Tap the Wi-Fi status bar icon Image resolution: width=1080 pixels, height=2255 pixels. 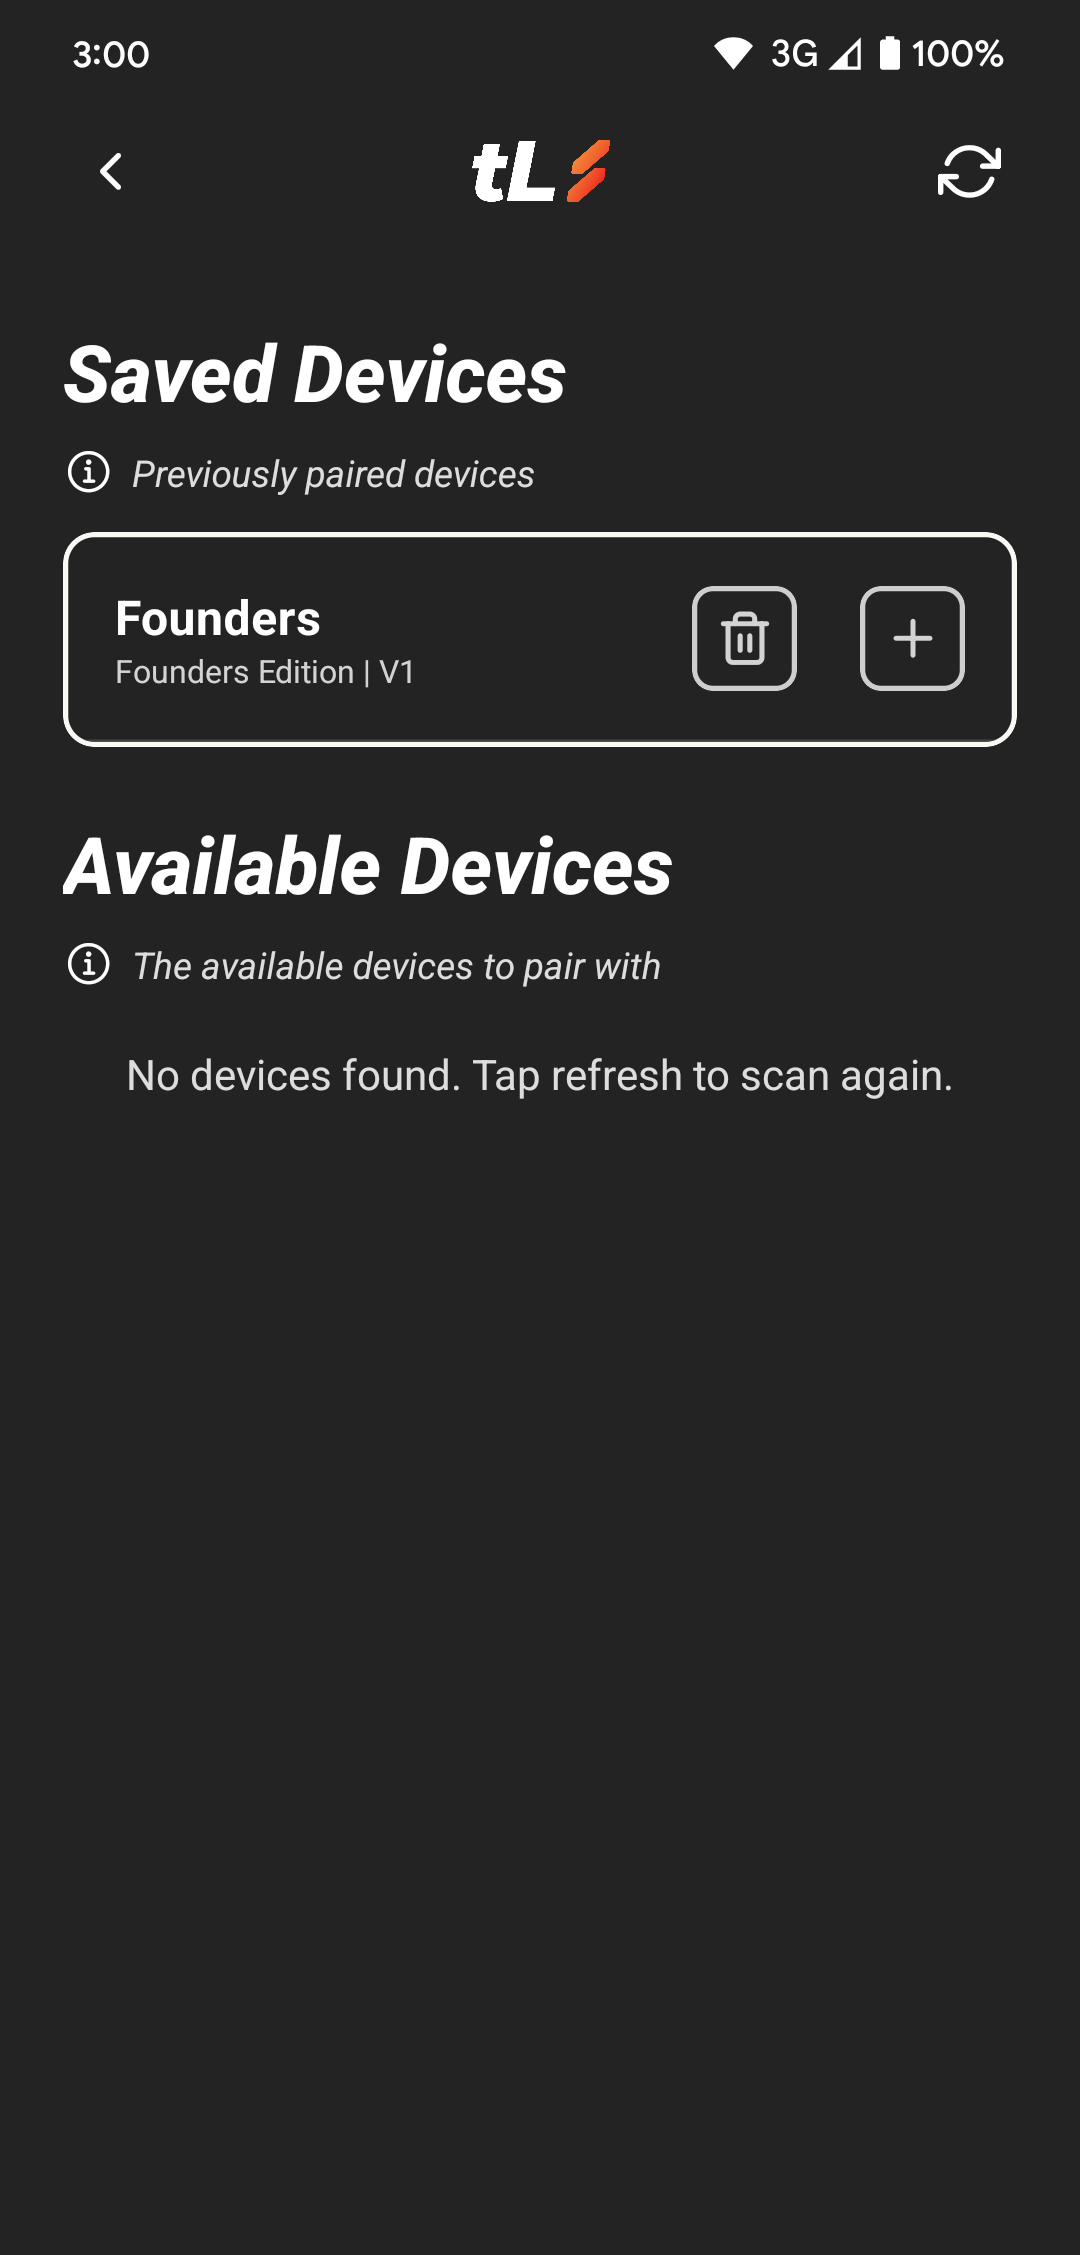(733, 54)
